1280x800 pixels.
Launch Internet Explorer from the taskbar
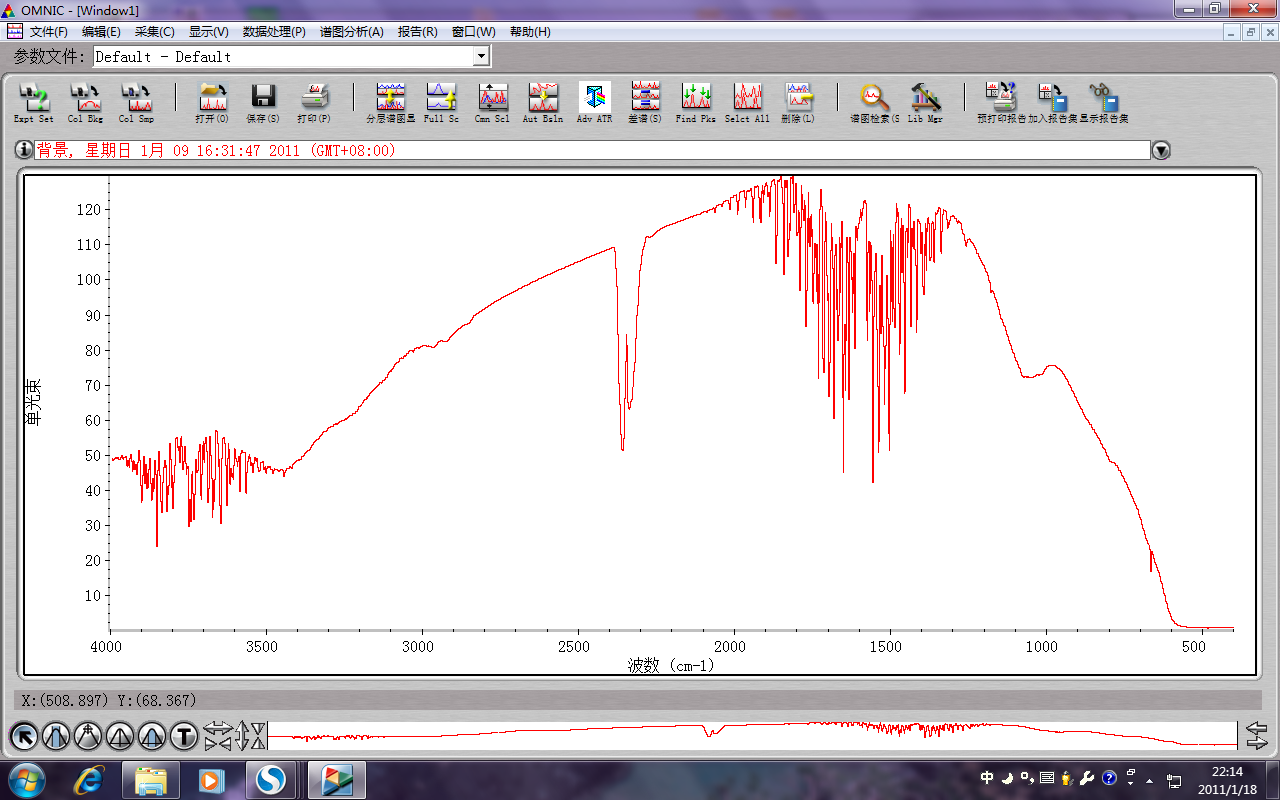point(91,778)
